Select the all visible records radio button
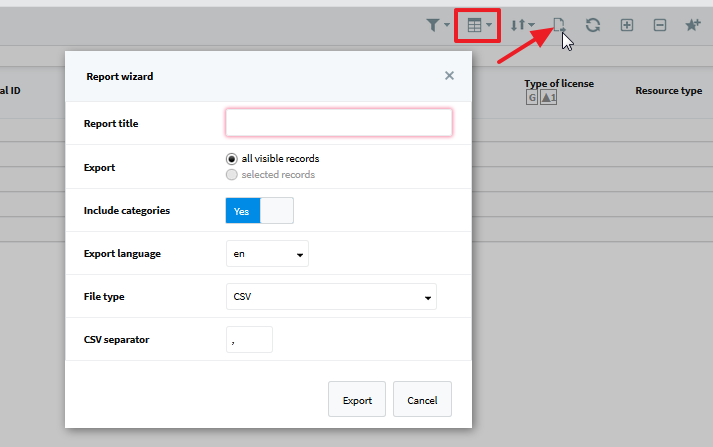Viewport: 713px width, 447px height. (x=231, y=159)
